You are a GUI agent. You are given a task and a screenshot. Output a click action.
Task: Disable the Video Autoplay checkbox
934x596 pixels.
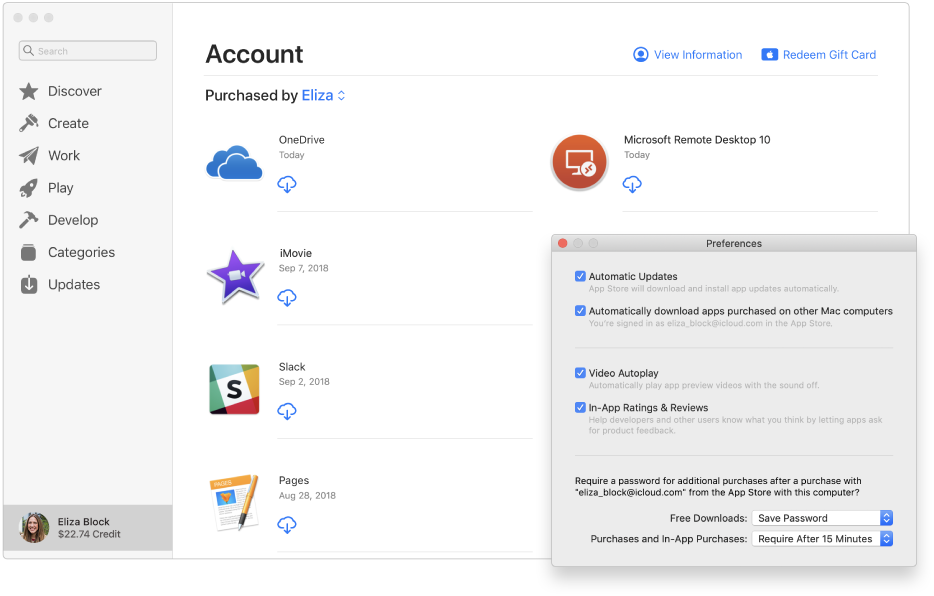[580, 373]
